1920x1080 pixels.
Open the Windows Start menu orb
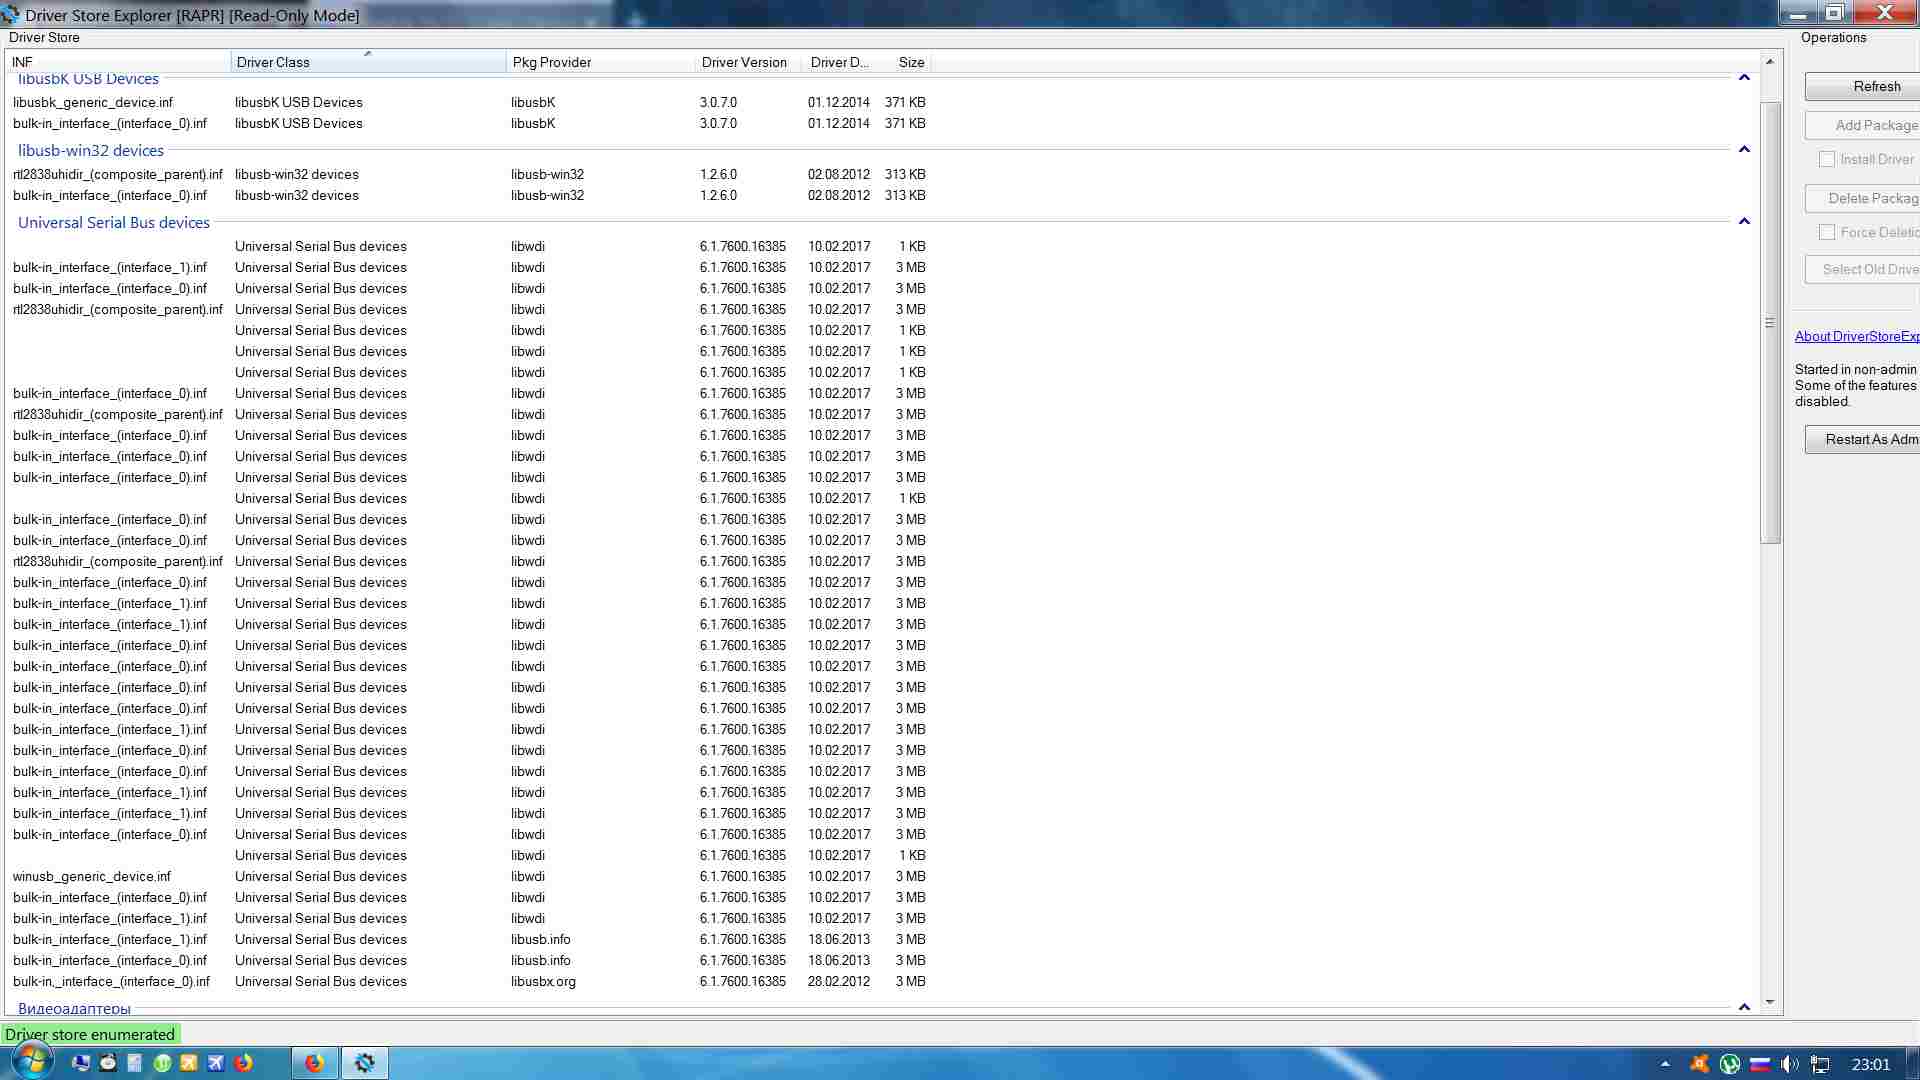point(31,1062)
